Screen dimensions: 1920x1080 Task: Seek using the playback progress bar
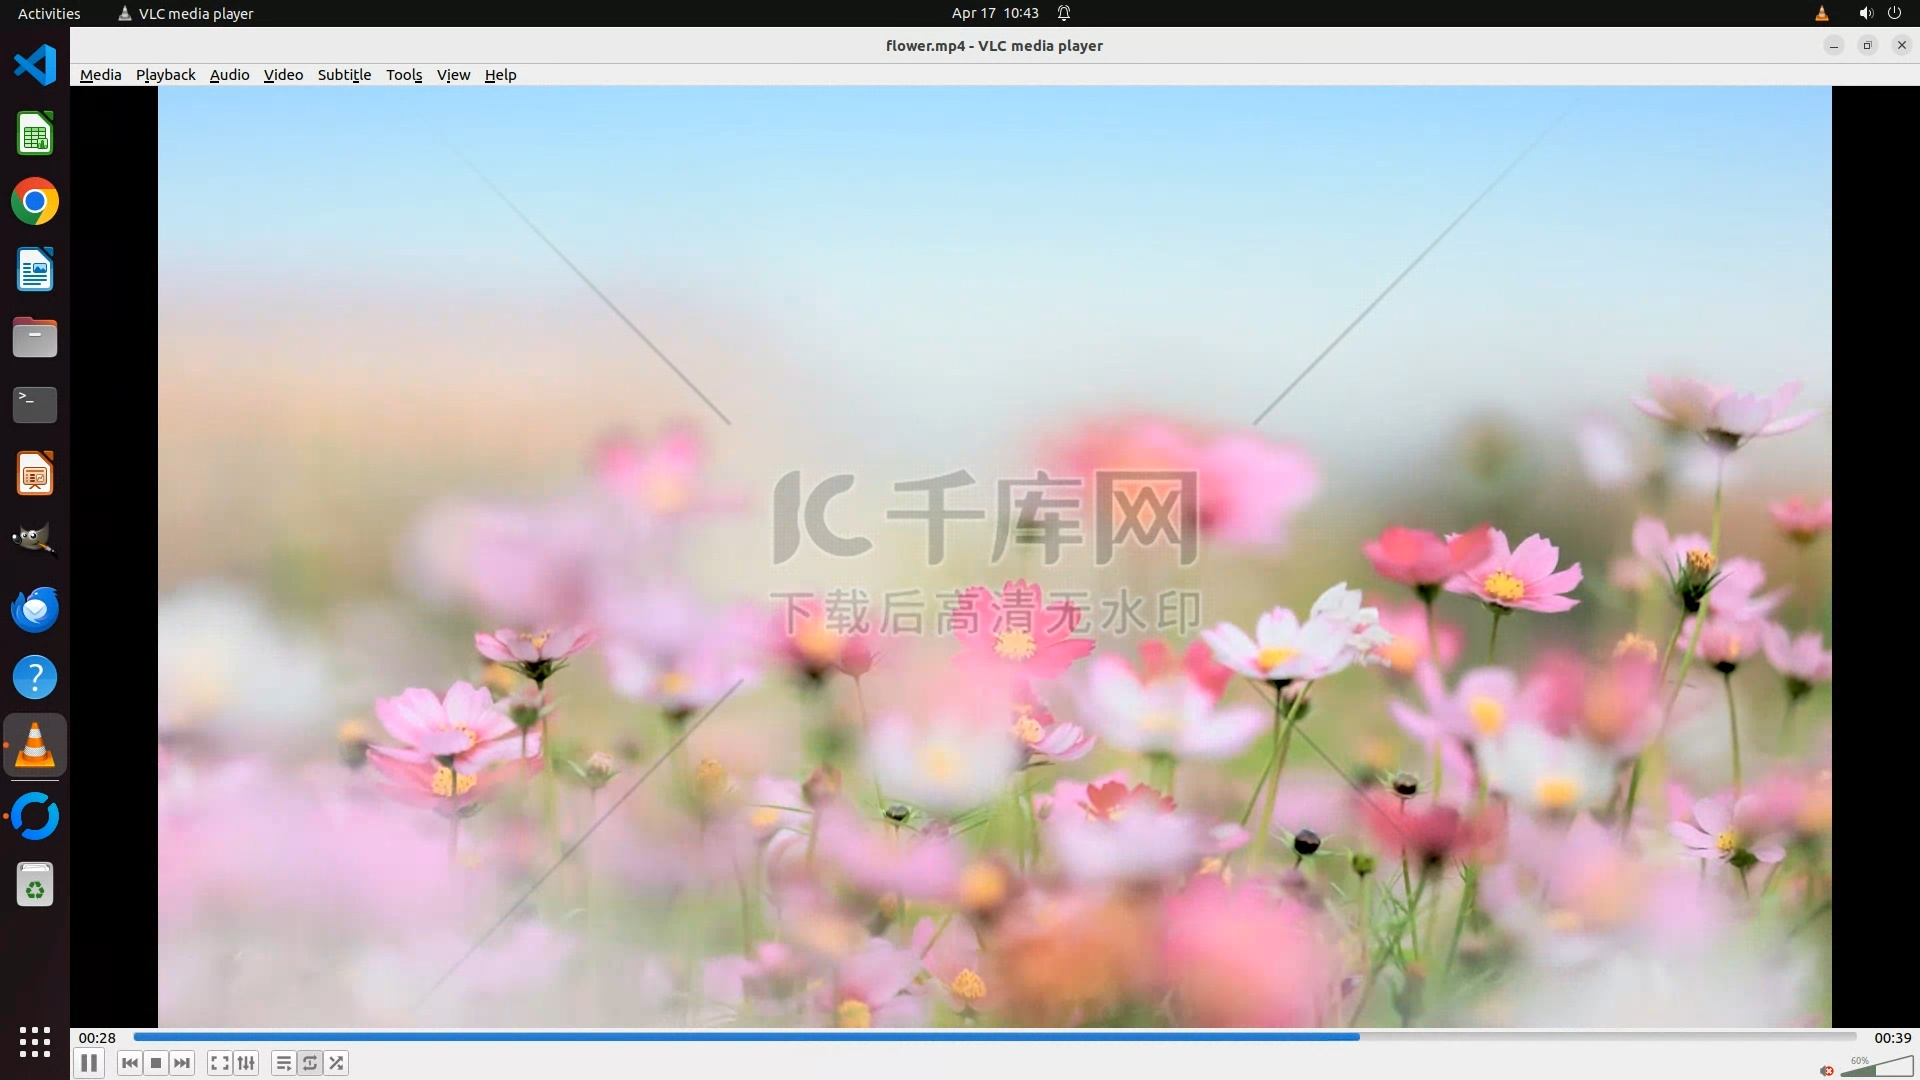coord(995,1037)
